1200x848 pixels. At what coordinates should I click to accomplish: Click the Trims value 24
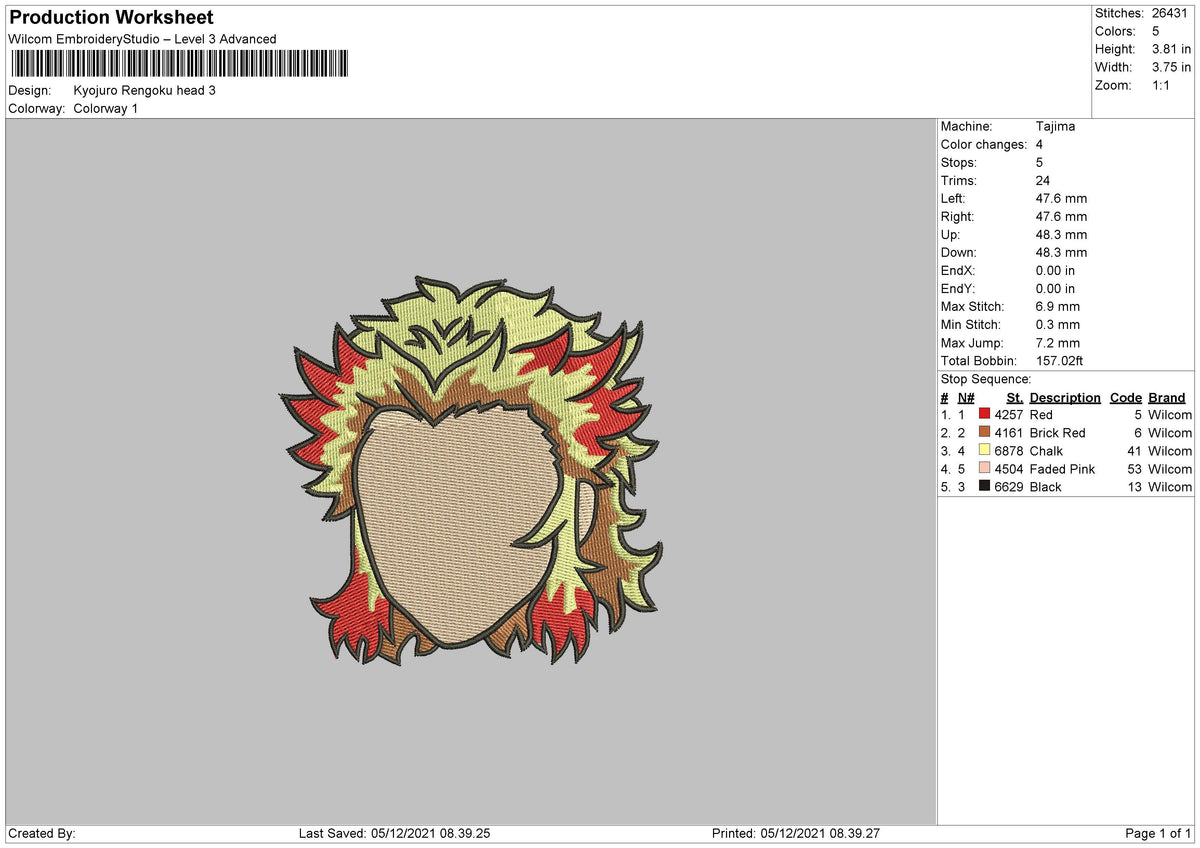pyautogui.click(x=1044, y=180)
